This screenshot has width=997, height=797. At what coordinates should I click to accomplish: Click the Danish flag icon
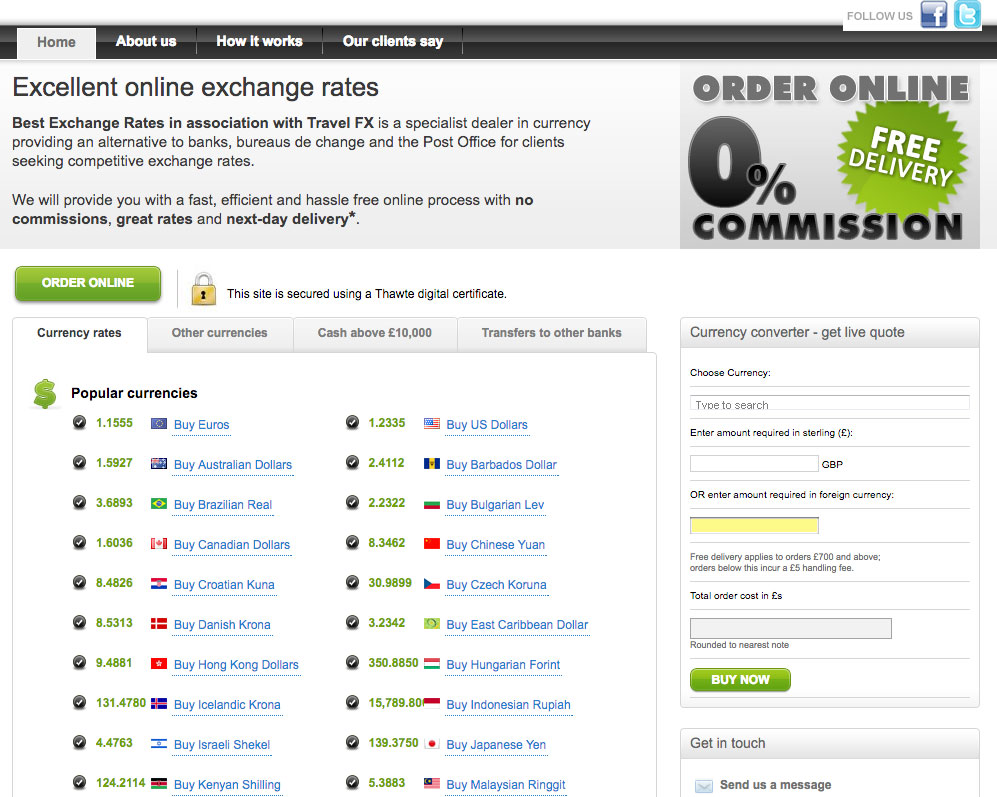tap(159, 624)
